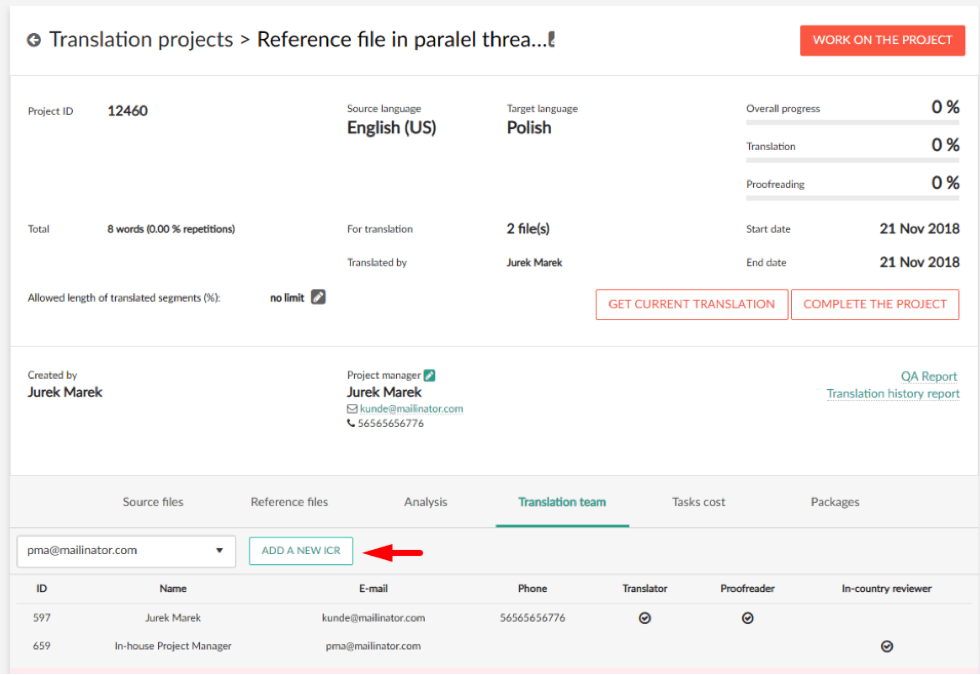Click the edit icon next to project title
Viewport: 980px width, 675px height.
tap(551, 39)
